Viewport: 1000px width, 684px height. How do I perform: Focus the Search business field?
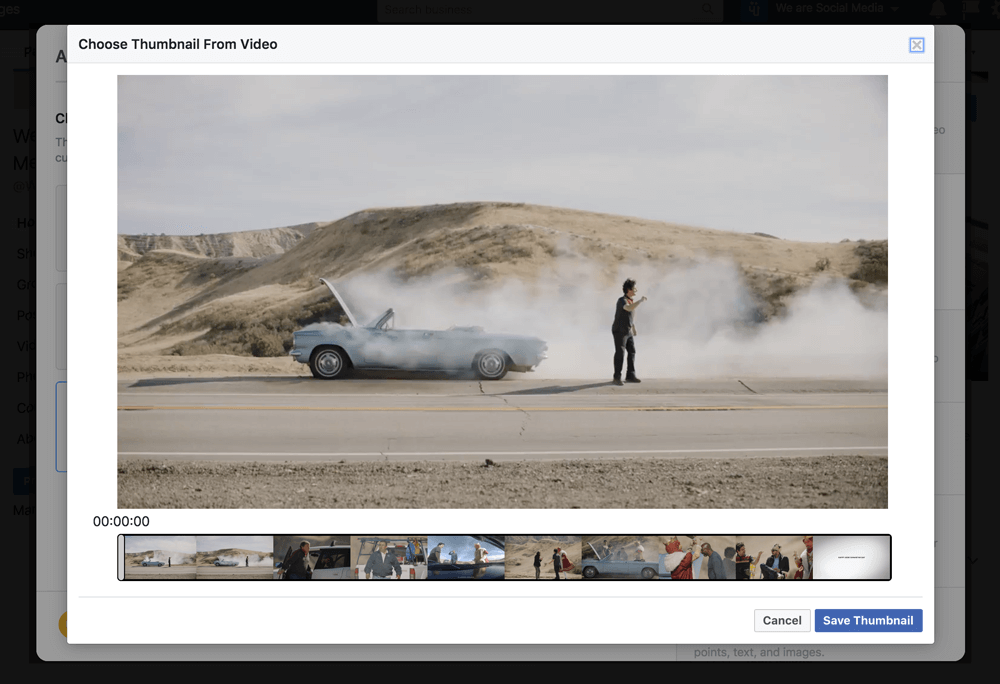pyautogui.click(x=540, y=10)
